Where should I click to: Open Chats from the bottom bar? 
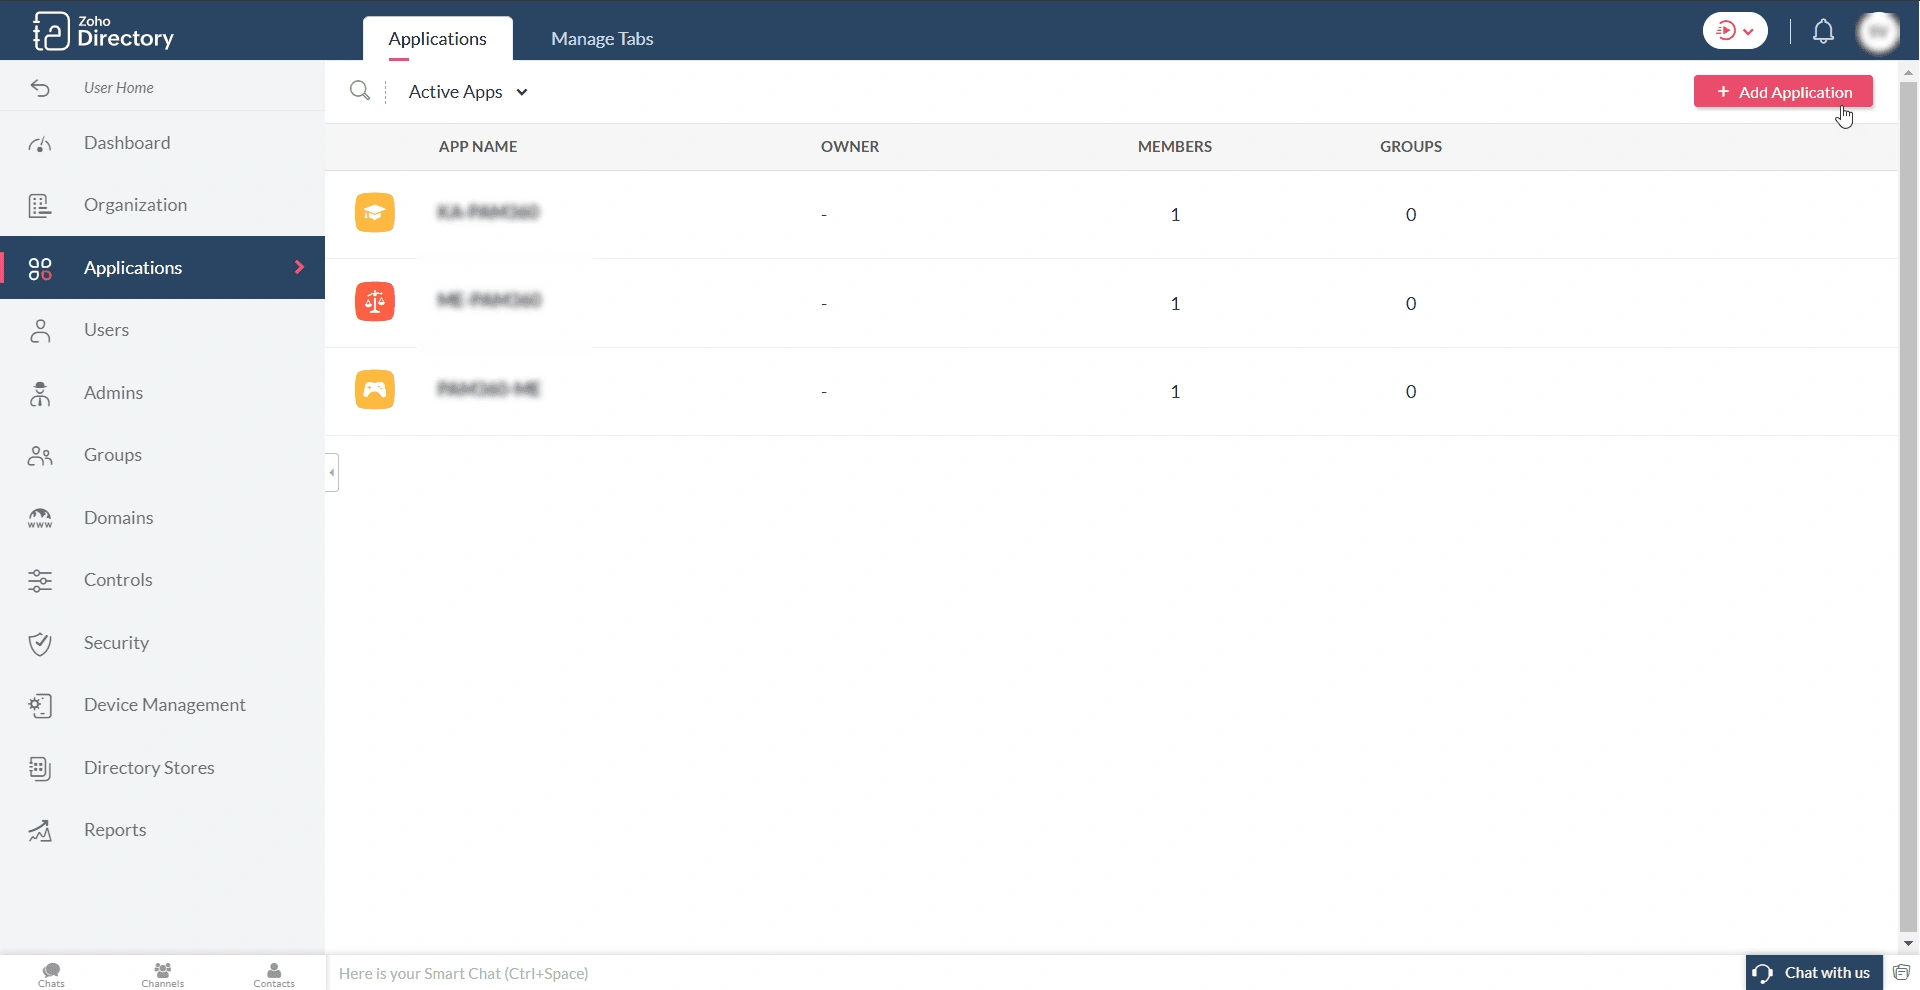tap(51, 972)
